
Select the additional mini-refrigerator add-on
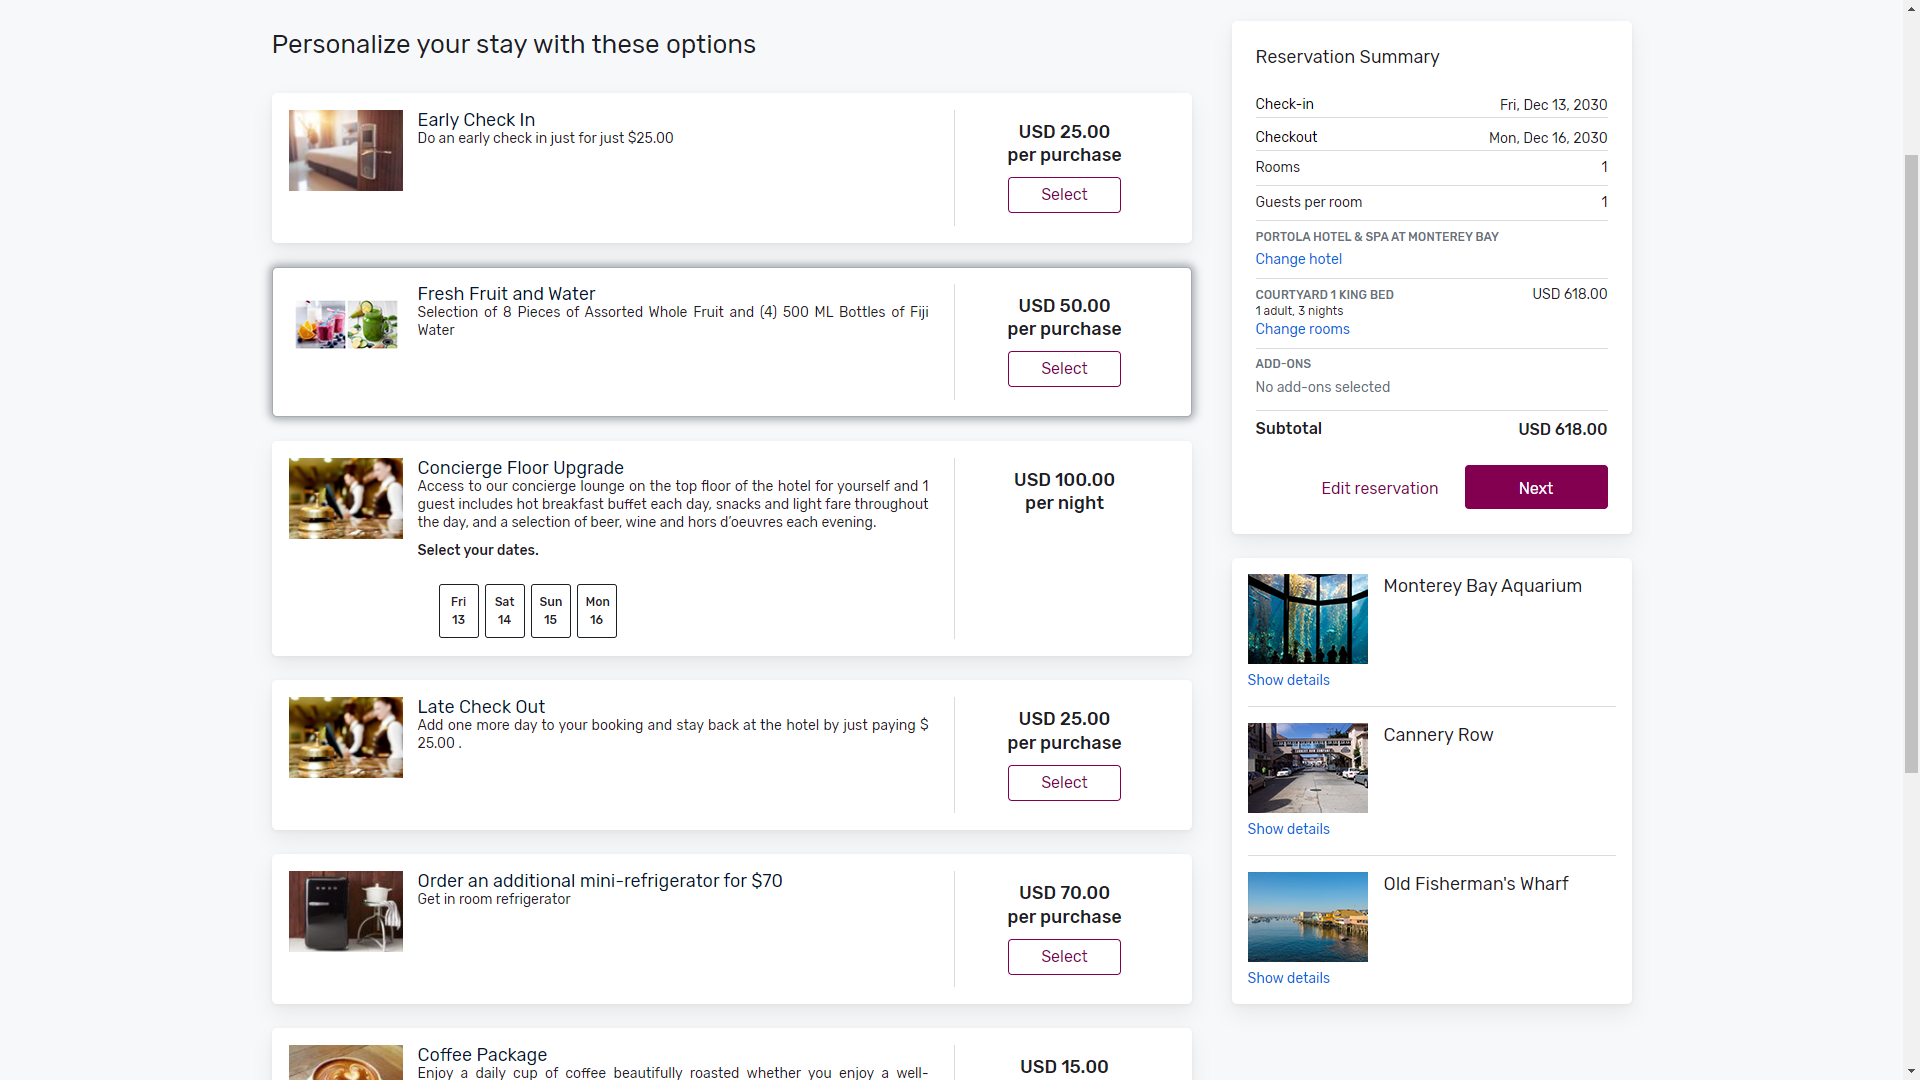(1064, 957)
